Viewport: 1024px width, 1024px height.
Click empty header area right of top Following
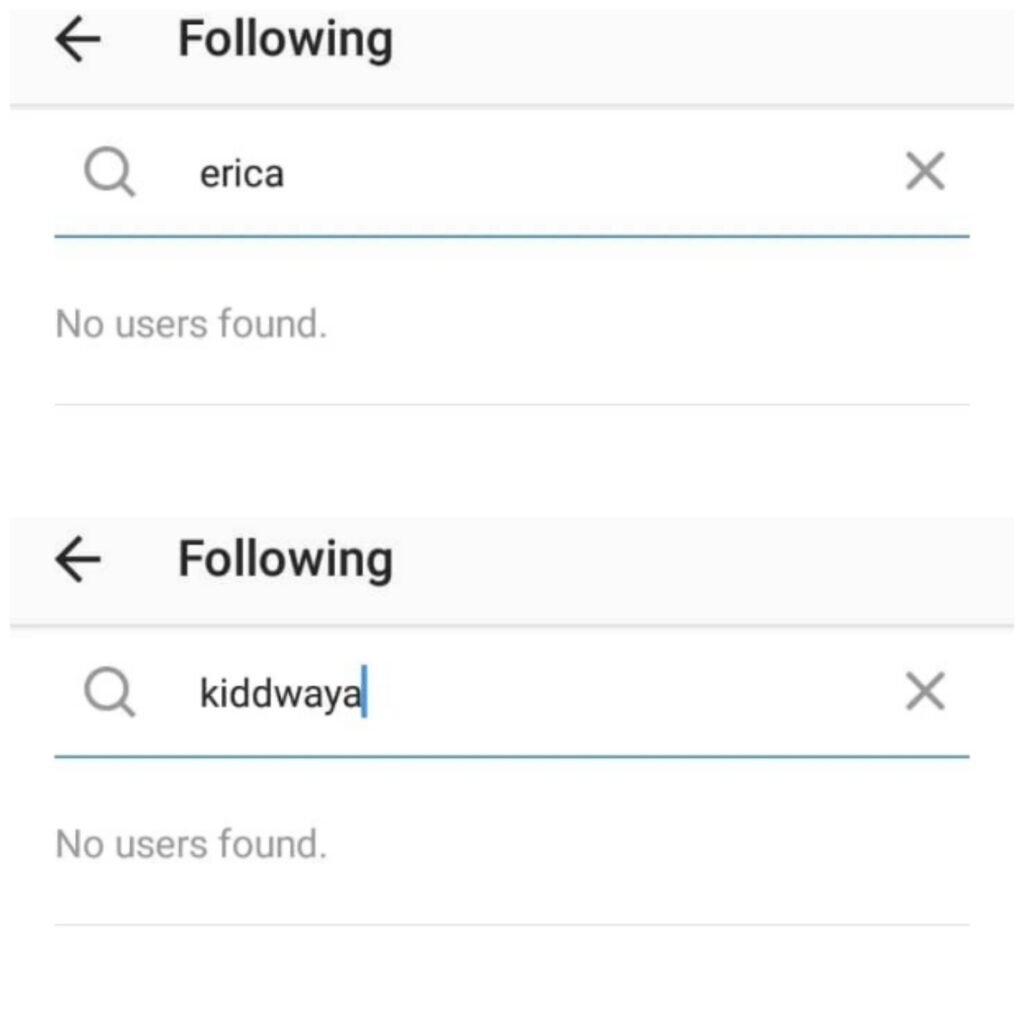(700, 45)
